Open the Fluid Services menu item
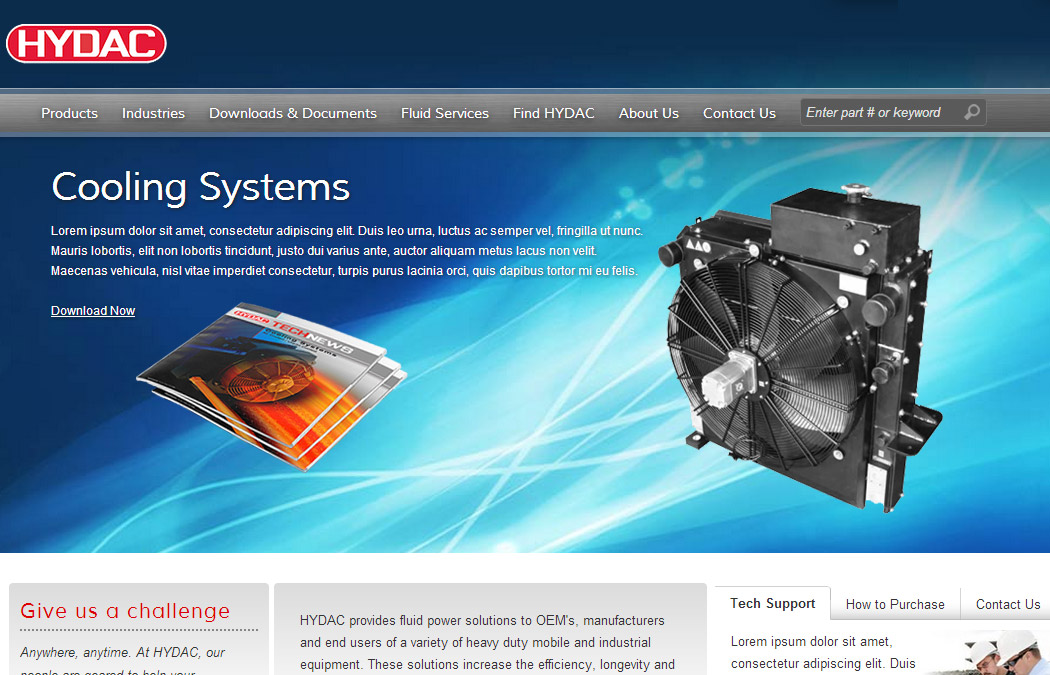This screenshot has height=675, width=1050. [x=445, y=113]
